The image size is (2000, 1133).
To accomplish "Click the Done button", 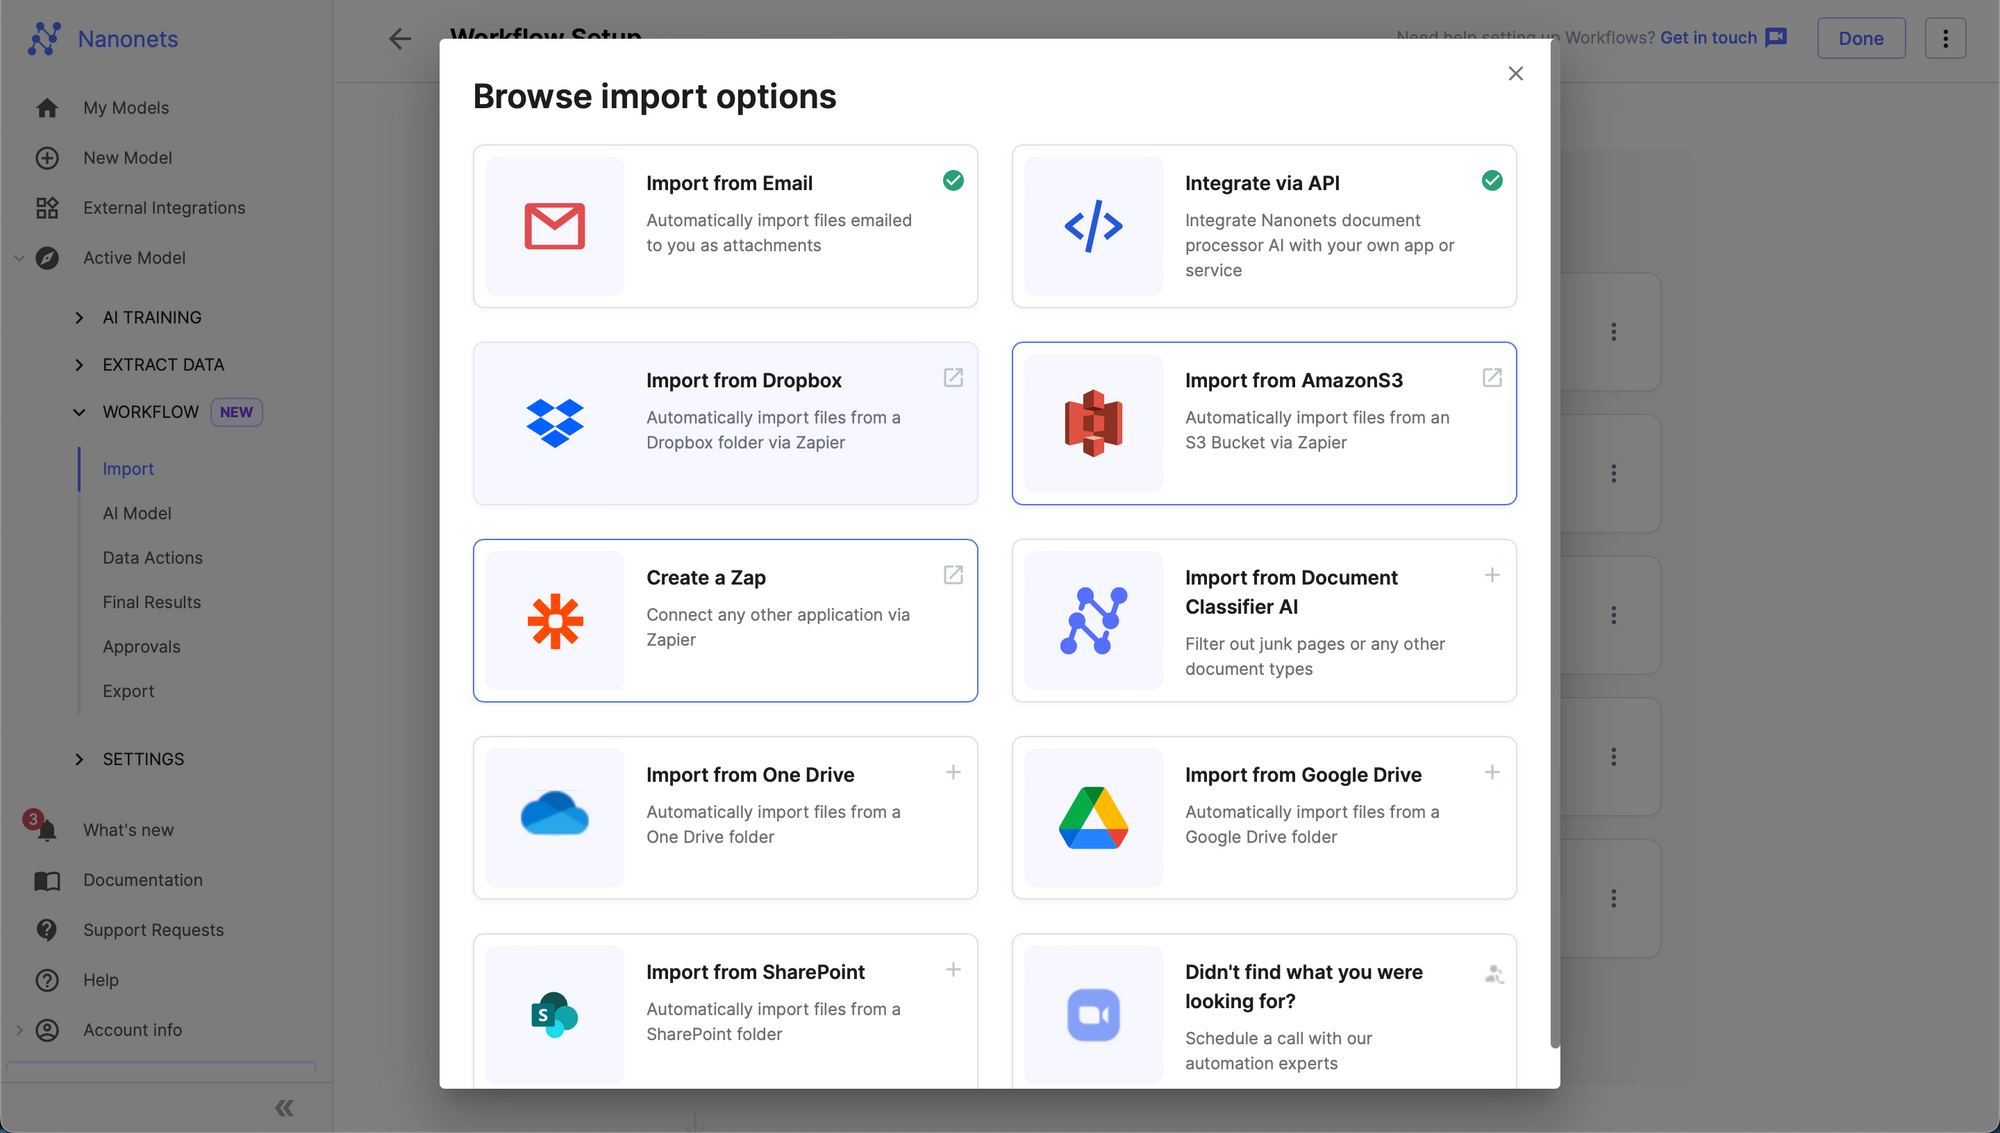I will tap(1860, 38).
